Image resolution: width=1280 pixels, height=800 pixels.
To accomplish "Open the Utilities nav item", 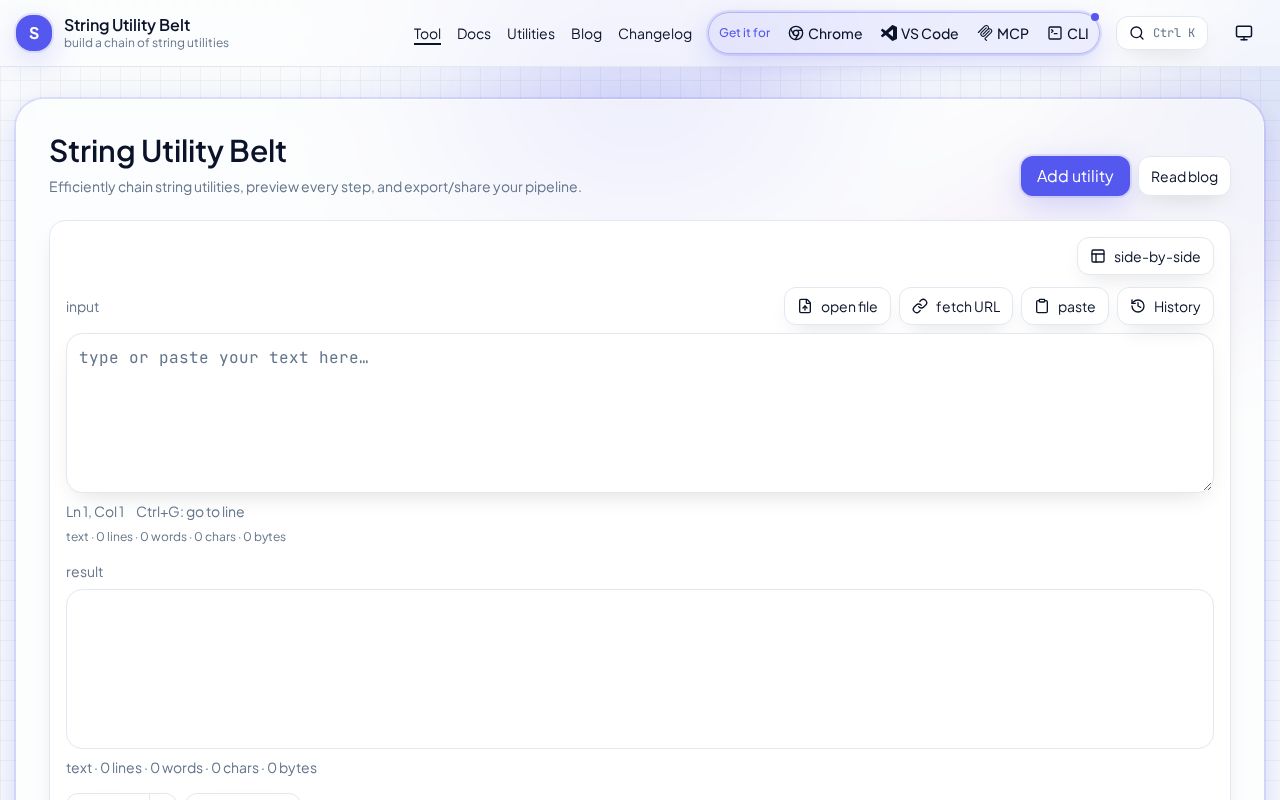I will (x=531, y=33).
